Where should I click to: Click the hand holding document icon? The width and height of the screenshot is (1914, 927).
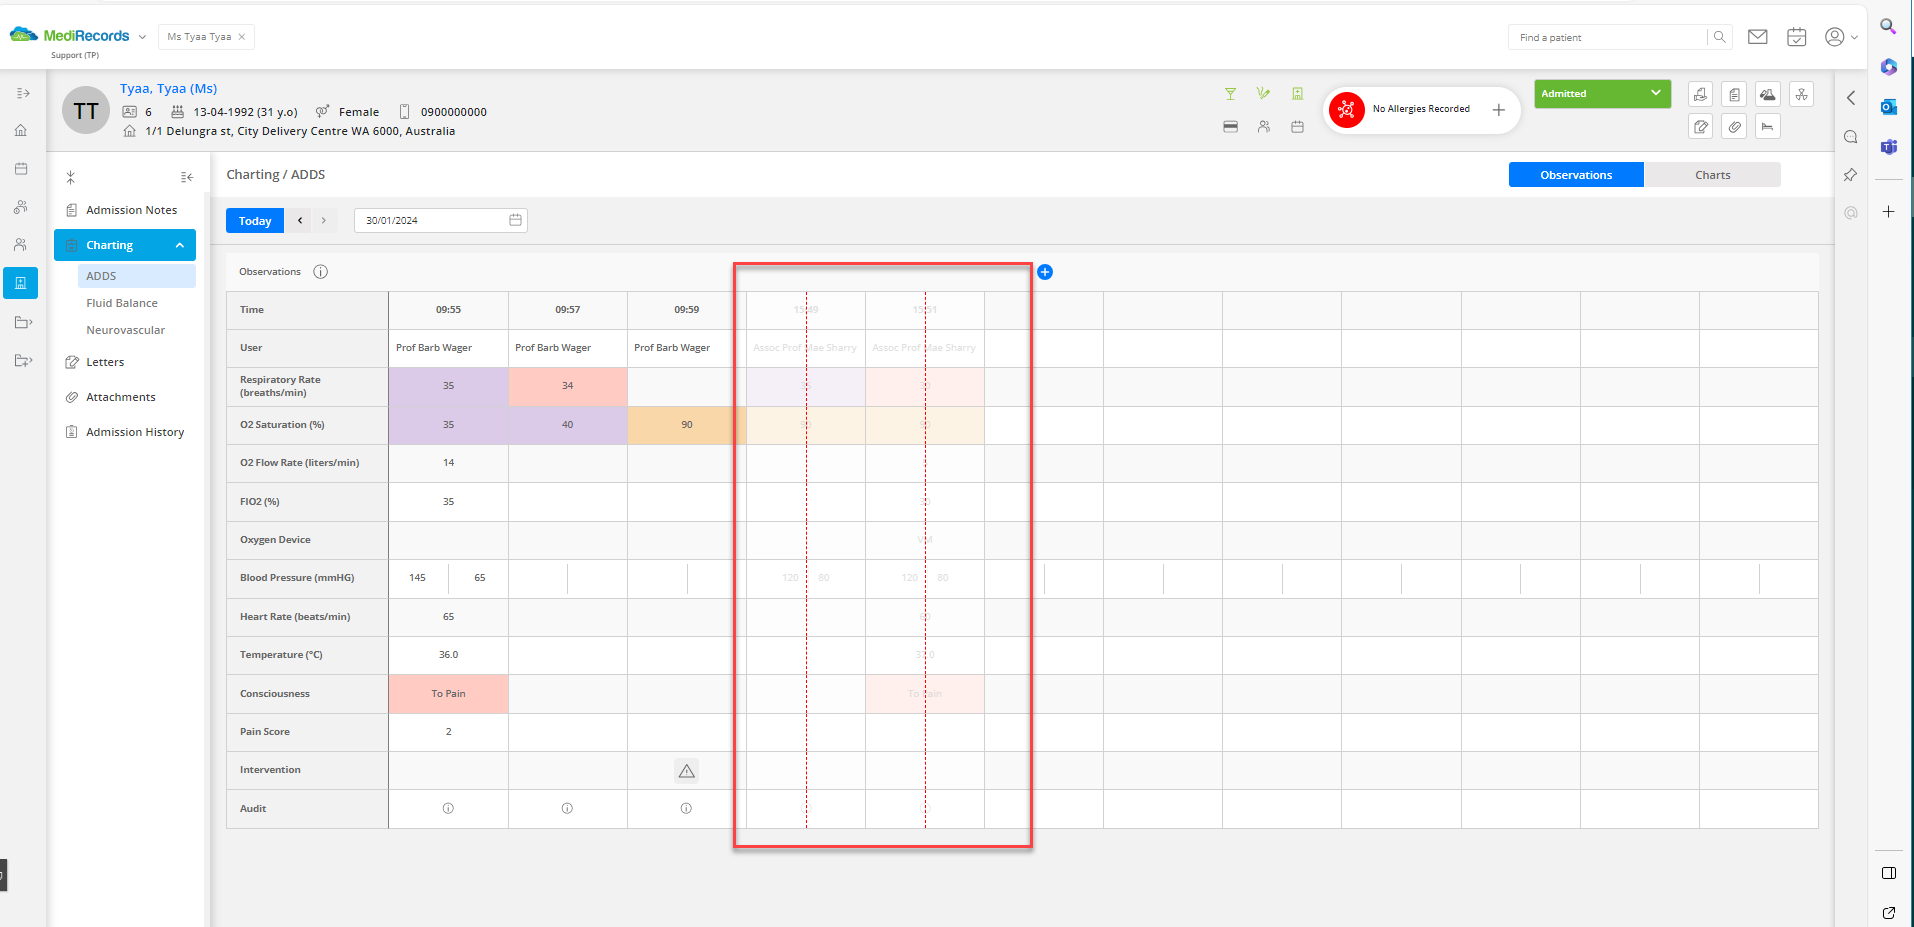(x=1701, y=94)
